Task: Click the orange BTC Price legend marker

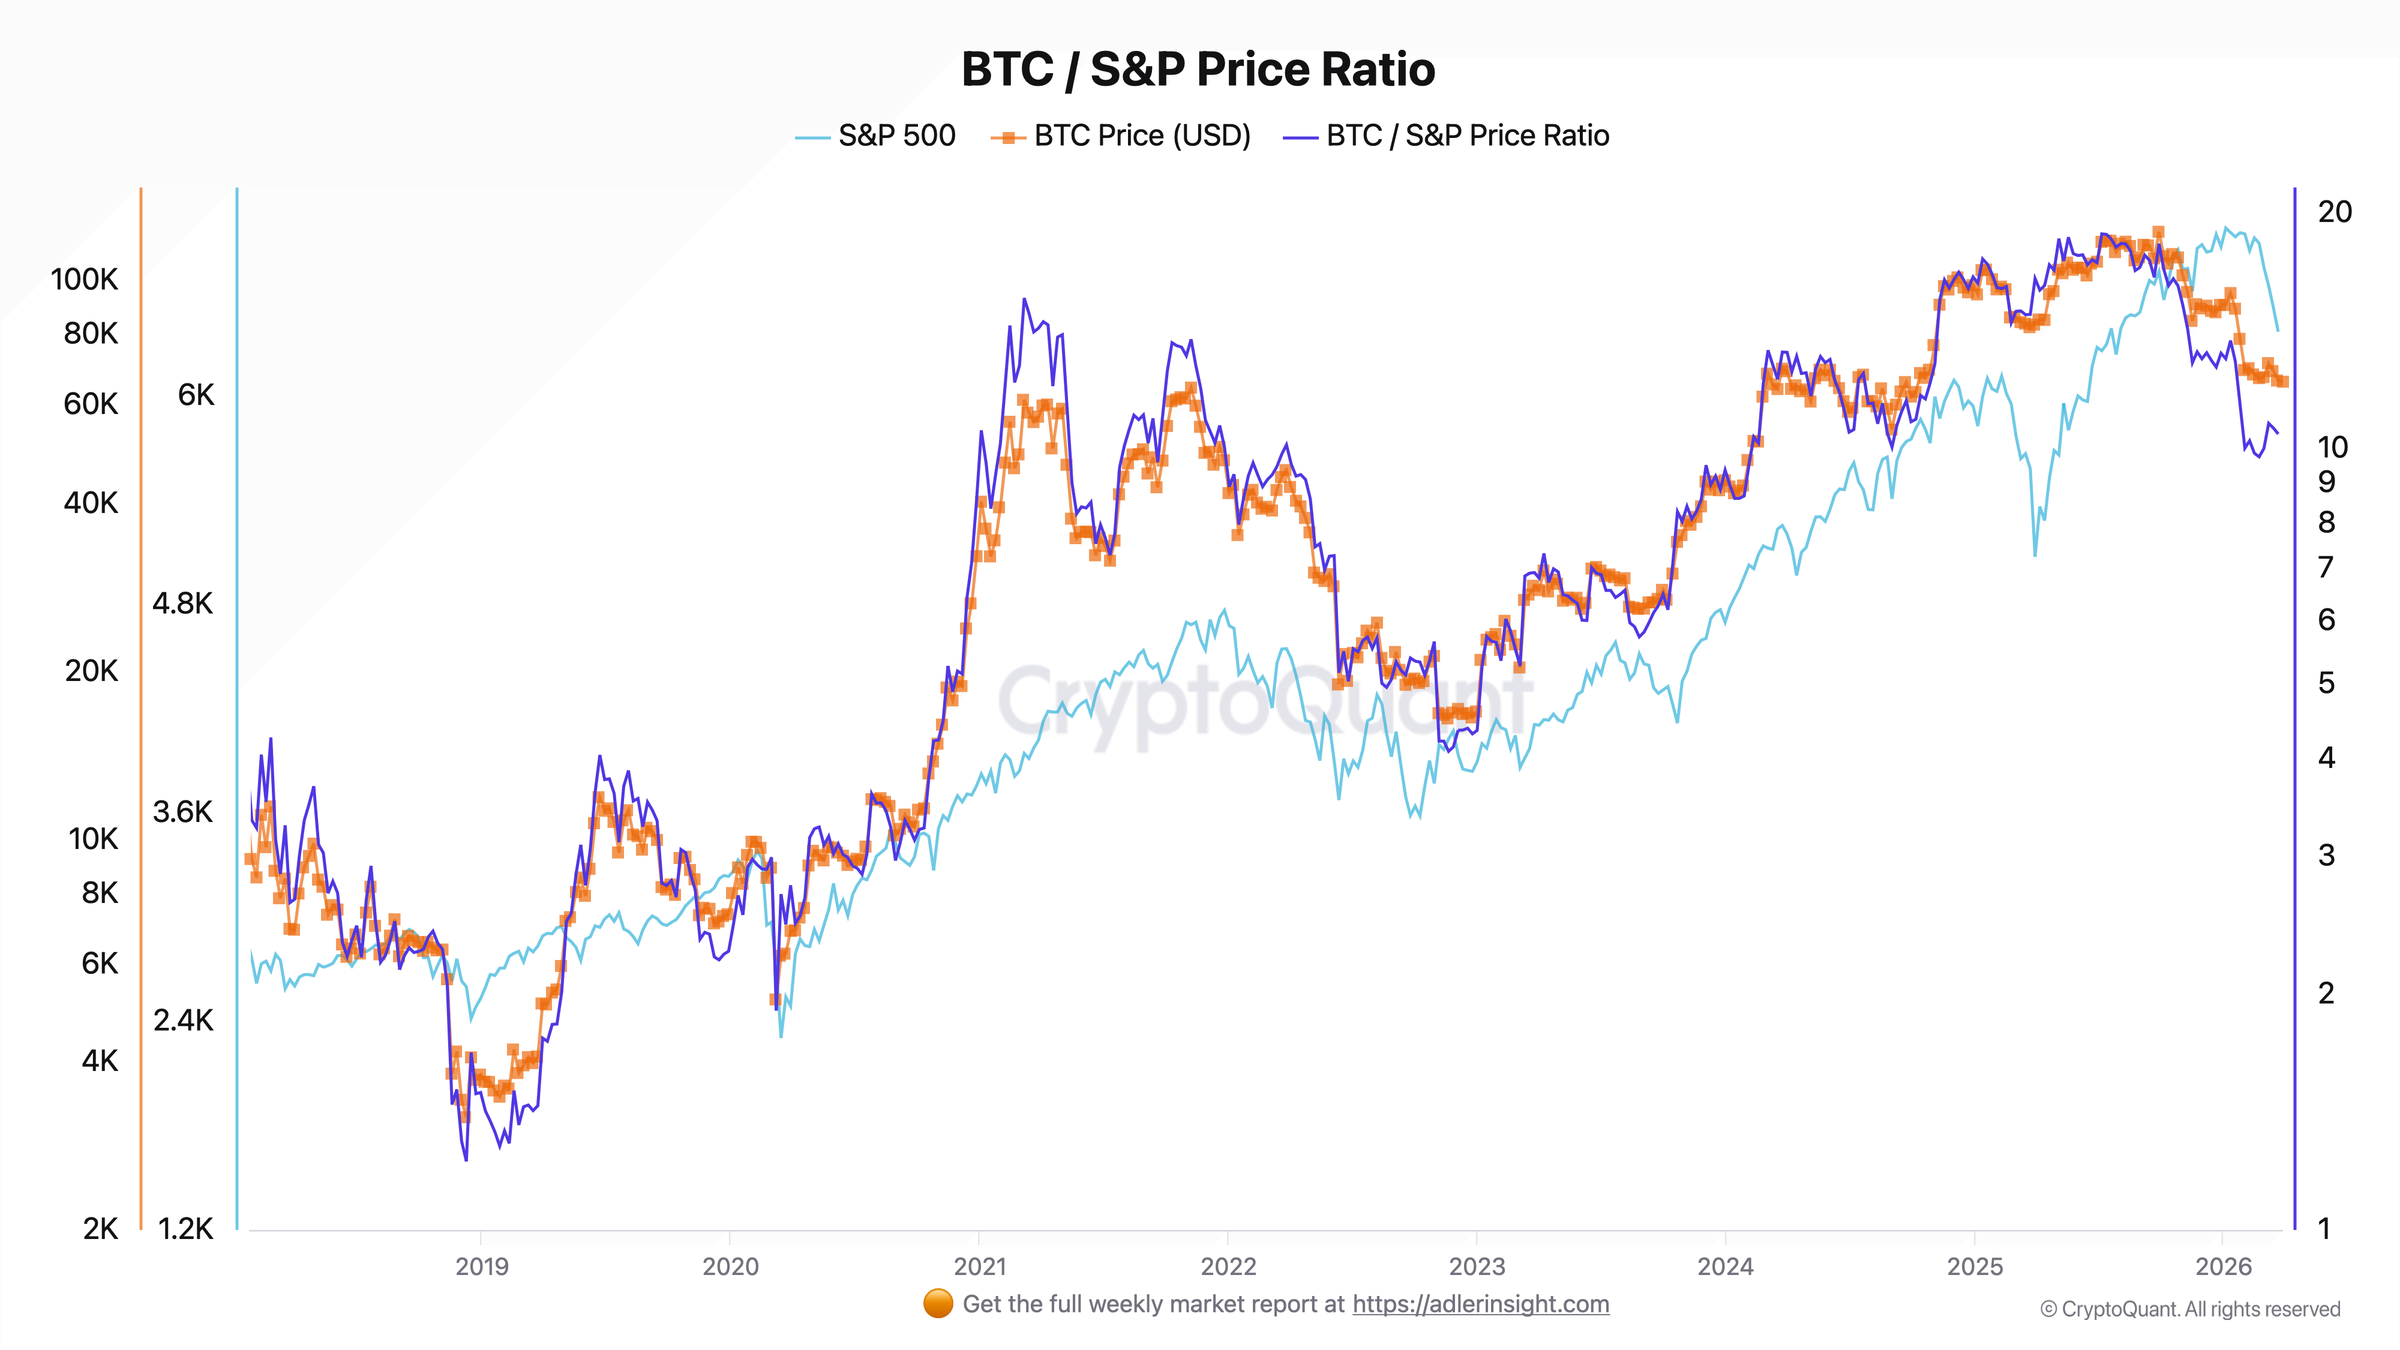Action: click(x=1008, y=137)
